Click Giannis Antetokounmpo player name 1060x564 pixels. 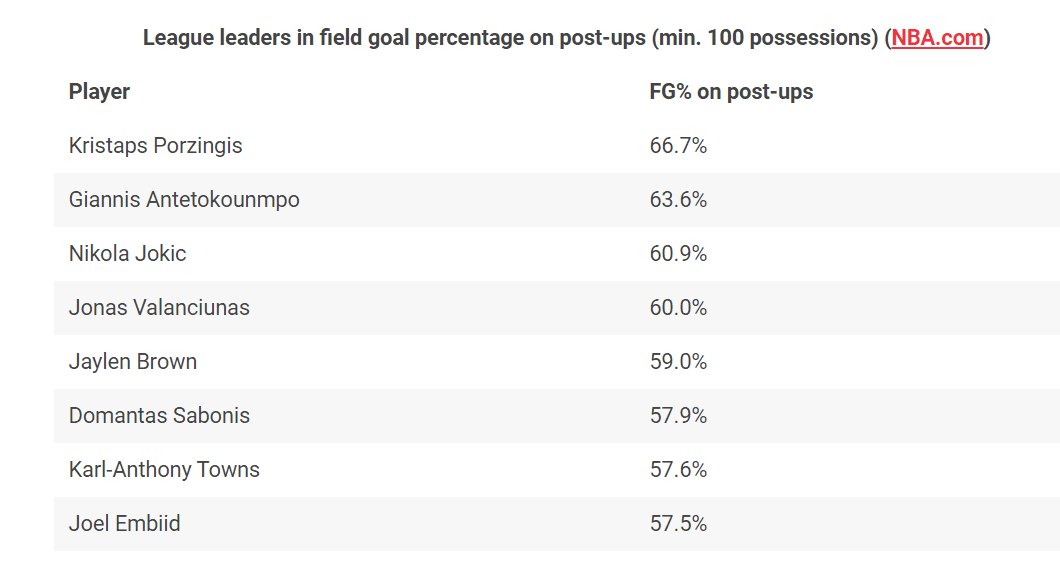pos(184,200)
